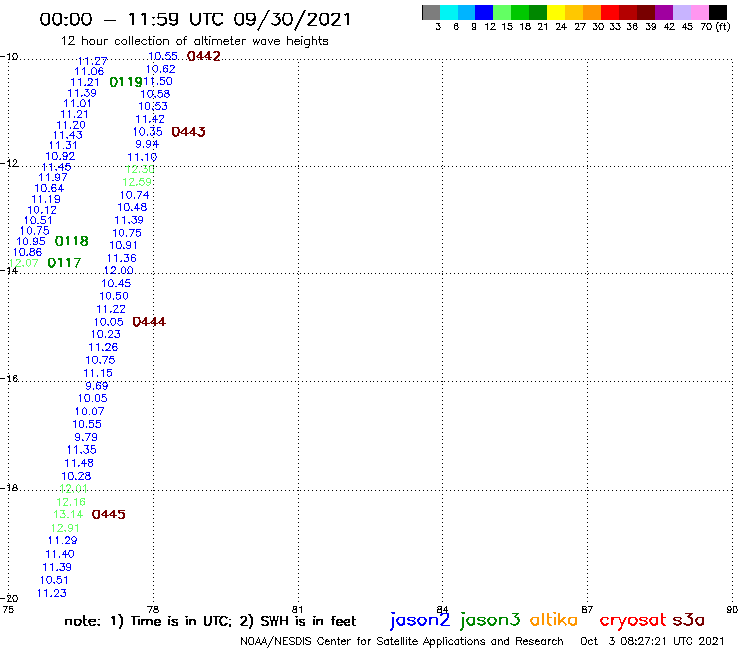Click the 10.48 wave height value

[x=132, y=207]
